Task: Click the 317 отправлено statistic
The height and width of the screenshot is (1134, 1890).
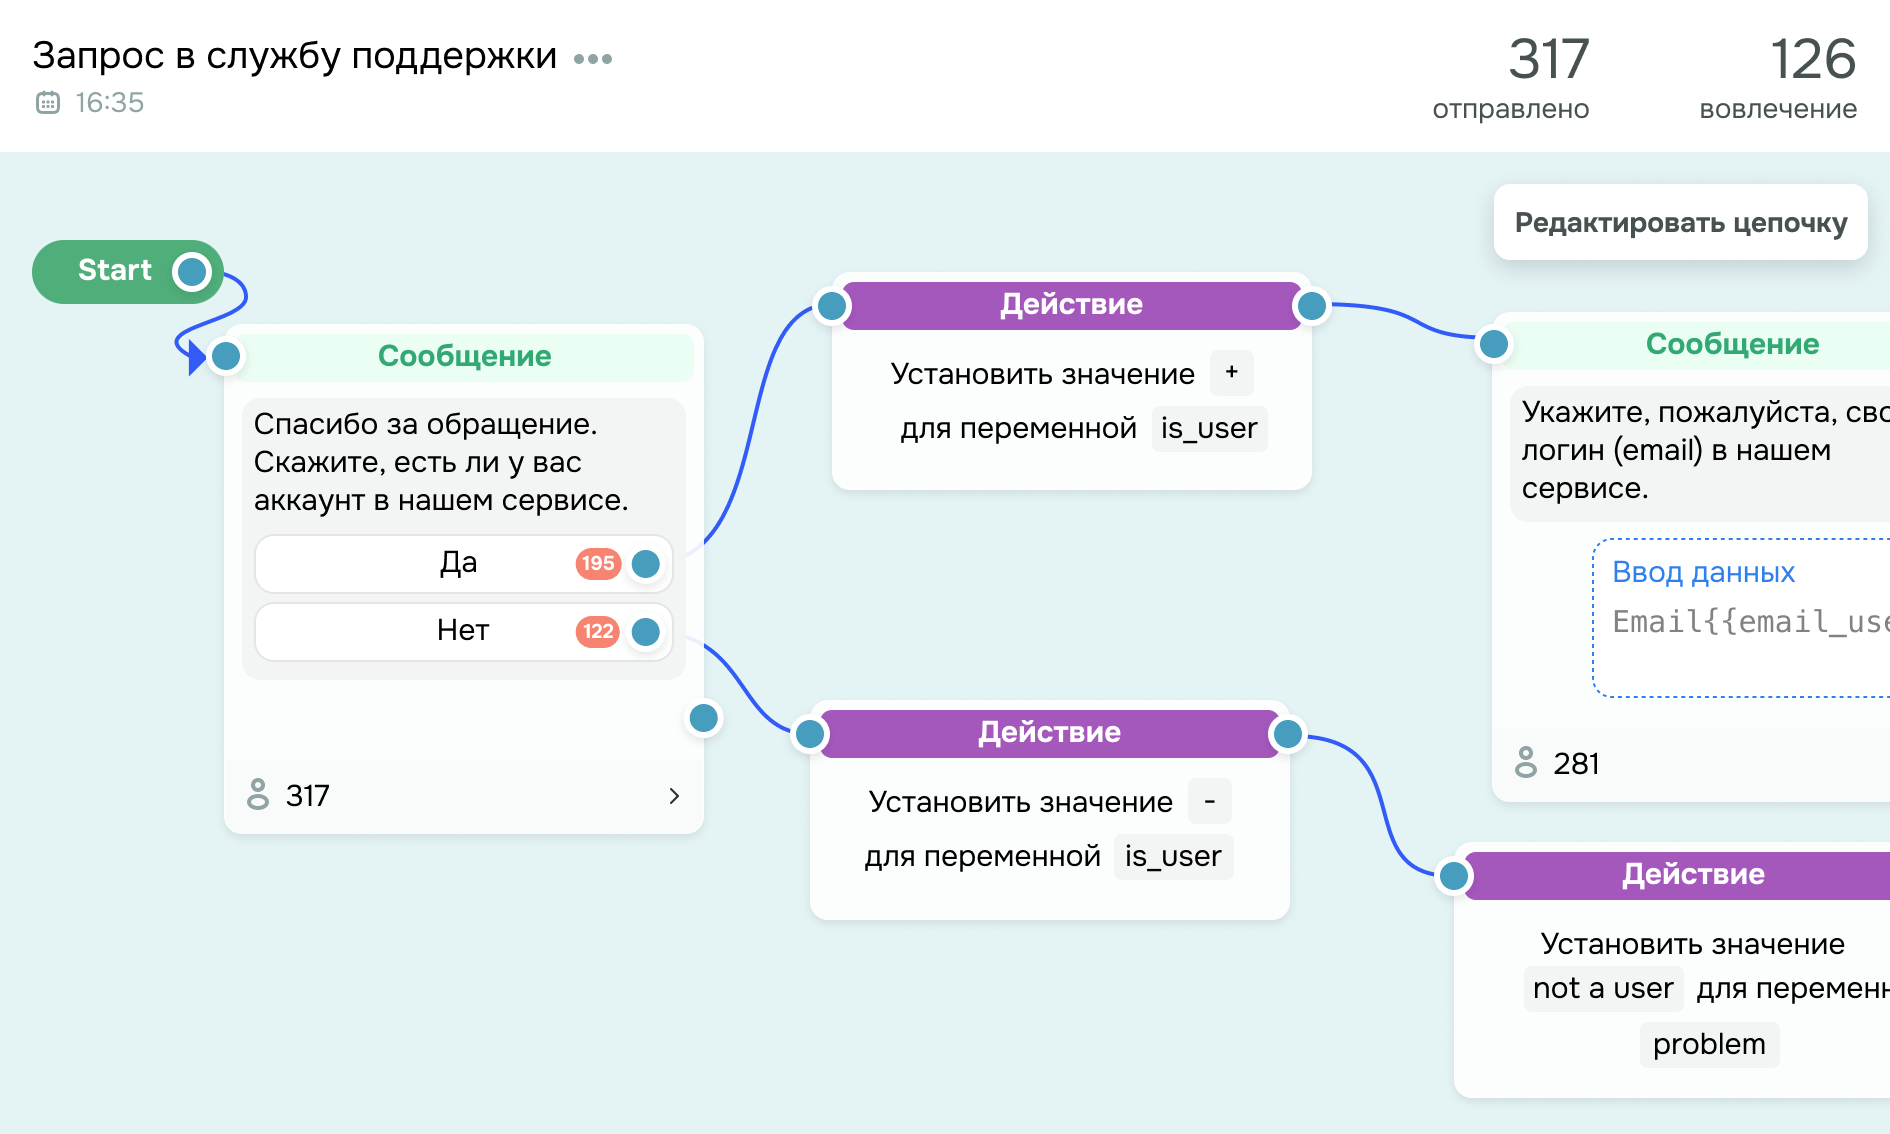Action: (1511, 78)
